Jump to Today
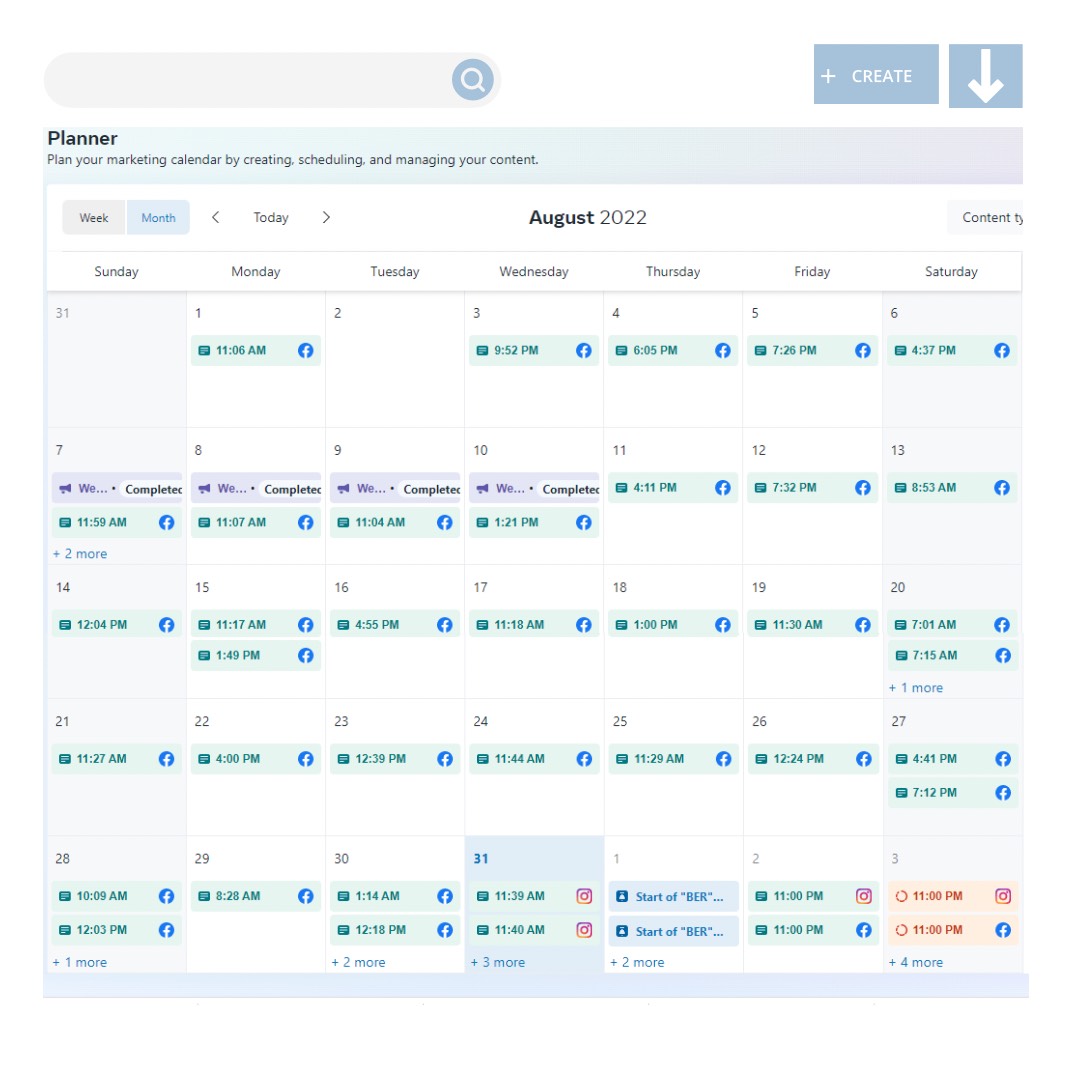 (271, 218)
